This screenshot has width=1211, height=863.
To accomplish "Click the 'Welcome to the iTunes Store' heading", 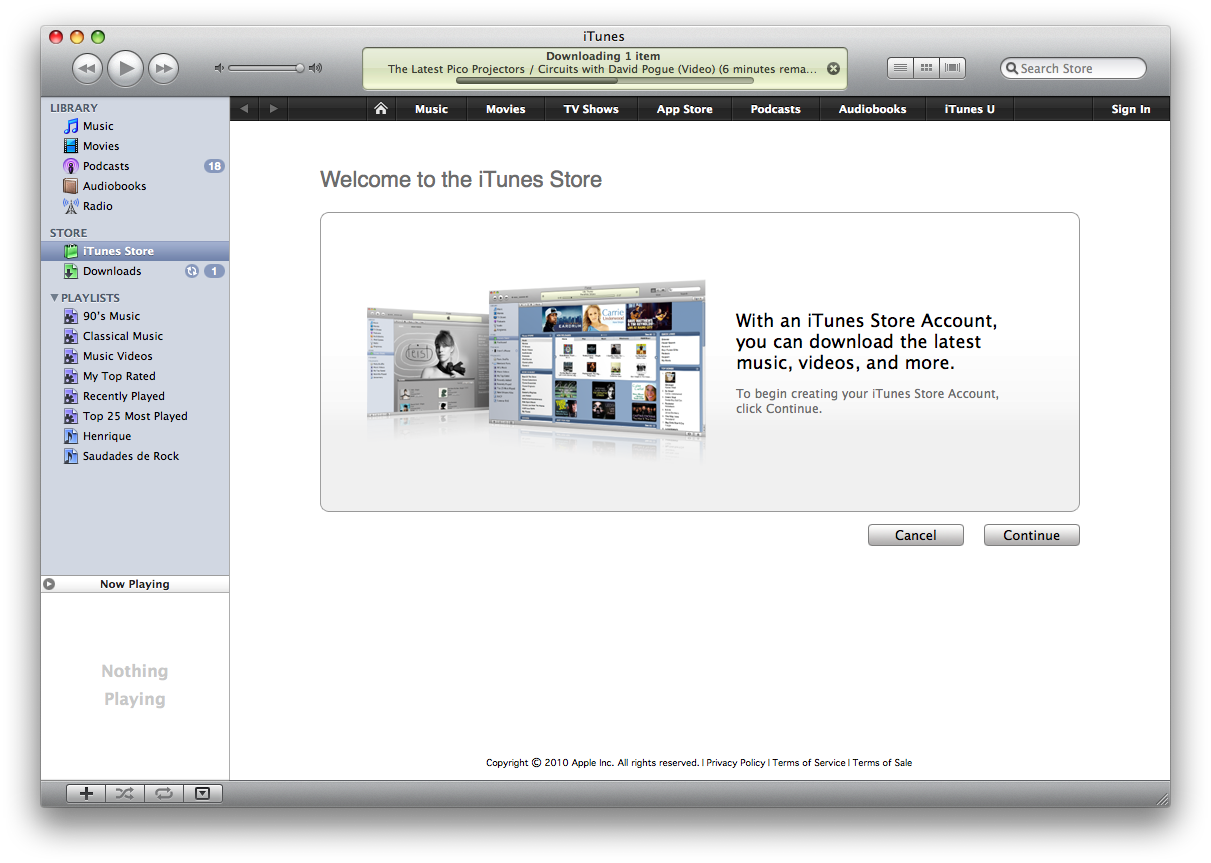I will [461, 180].
